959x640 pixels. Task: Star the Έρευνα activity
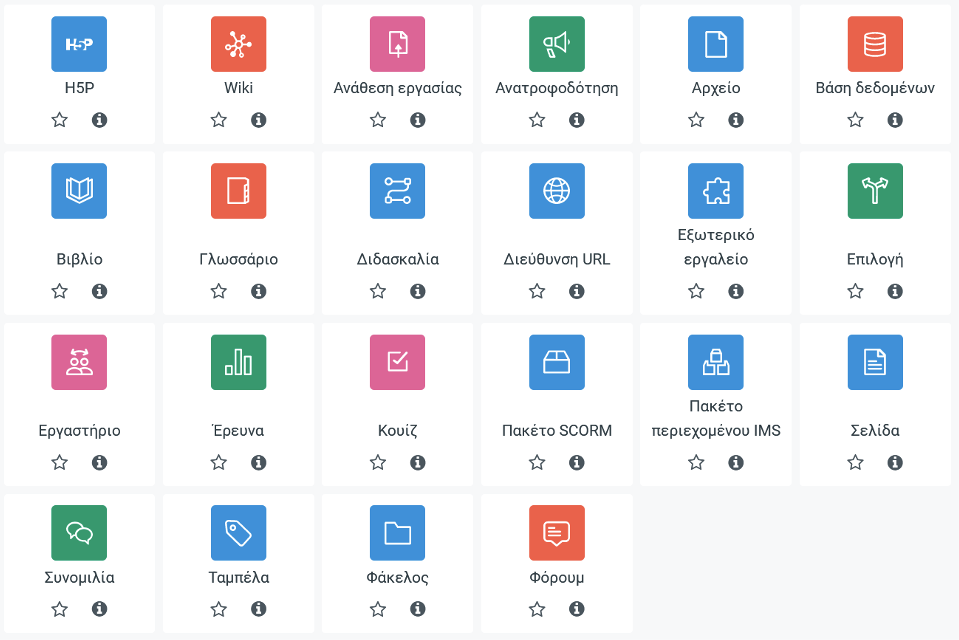click(x=219, y=462)
